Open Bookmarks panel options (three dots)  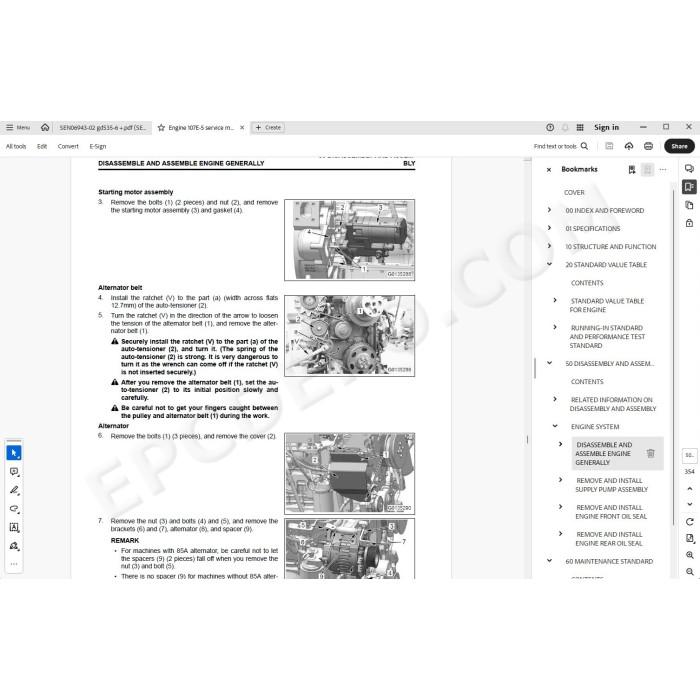click(x=663, y=170)
